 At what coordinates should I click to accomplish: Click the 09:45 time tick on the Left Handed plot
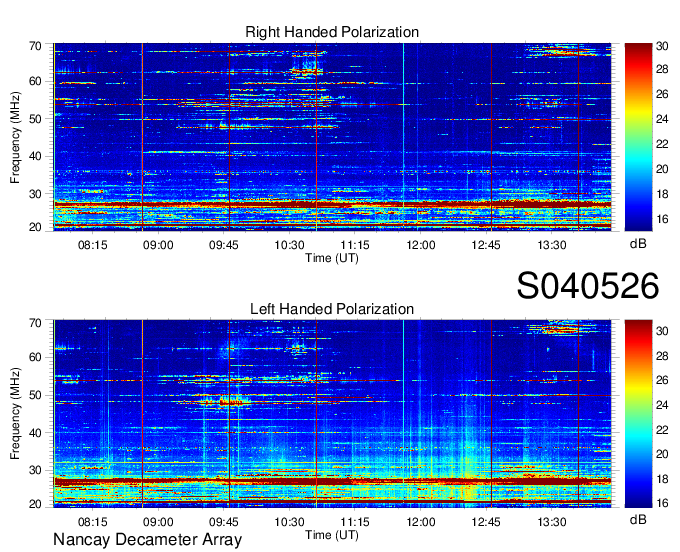(x=224, y=522)
